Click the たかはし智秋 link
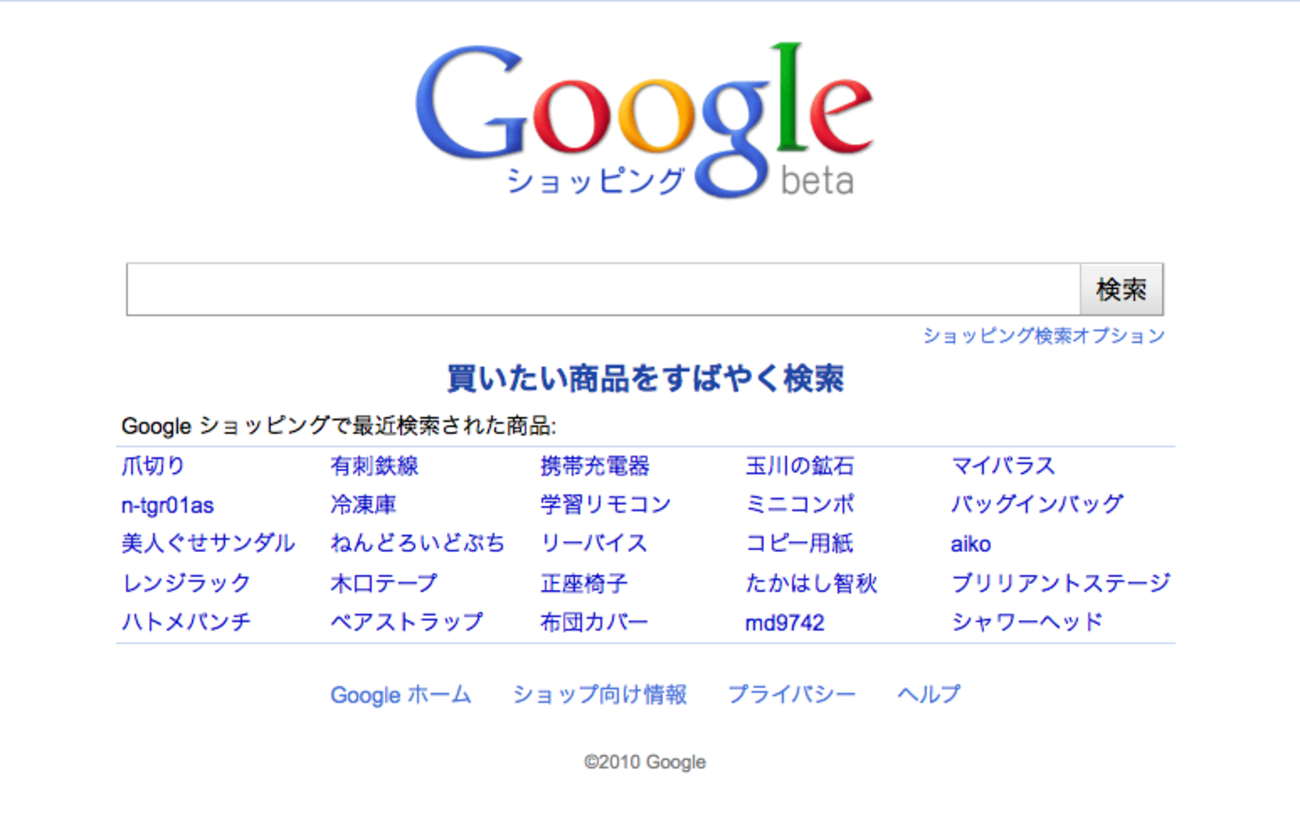 811,583
